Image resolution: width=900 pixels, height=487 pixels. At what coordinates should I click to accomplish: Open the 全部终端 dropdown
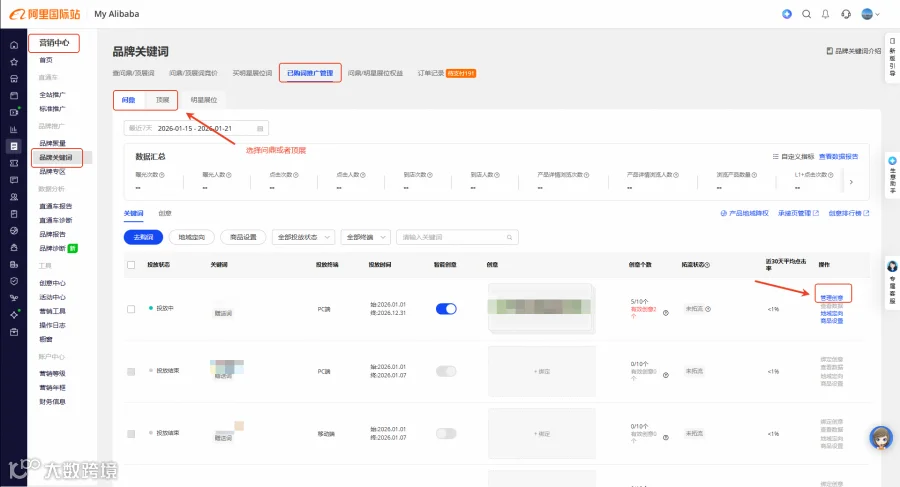(x=366, y=237)
